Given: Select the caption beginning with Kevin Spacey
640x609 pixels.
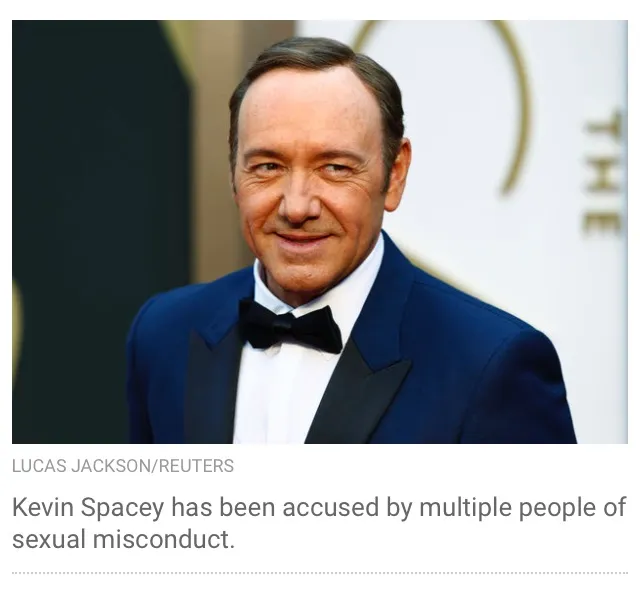Looking at the screenshot, I should click(x=319, y=523).
